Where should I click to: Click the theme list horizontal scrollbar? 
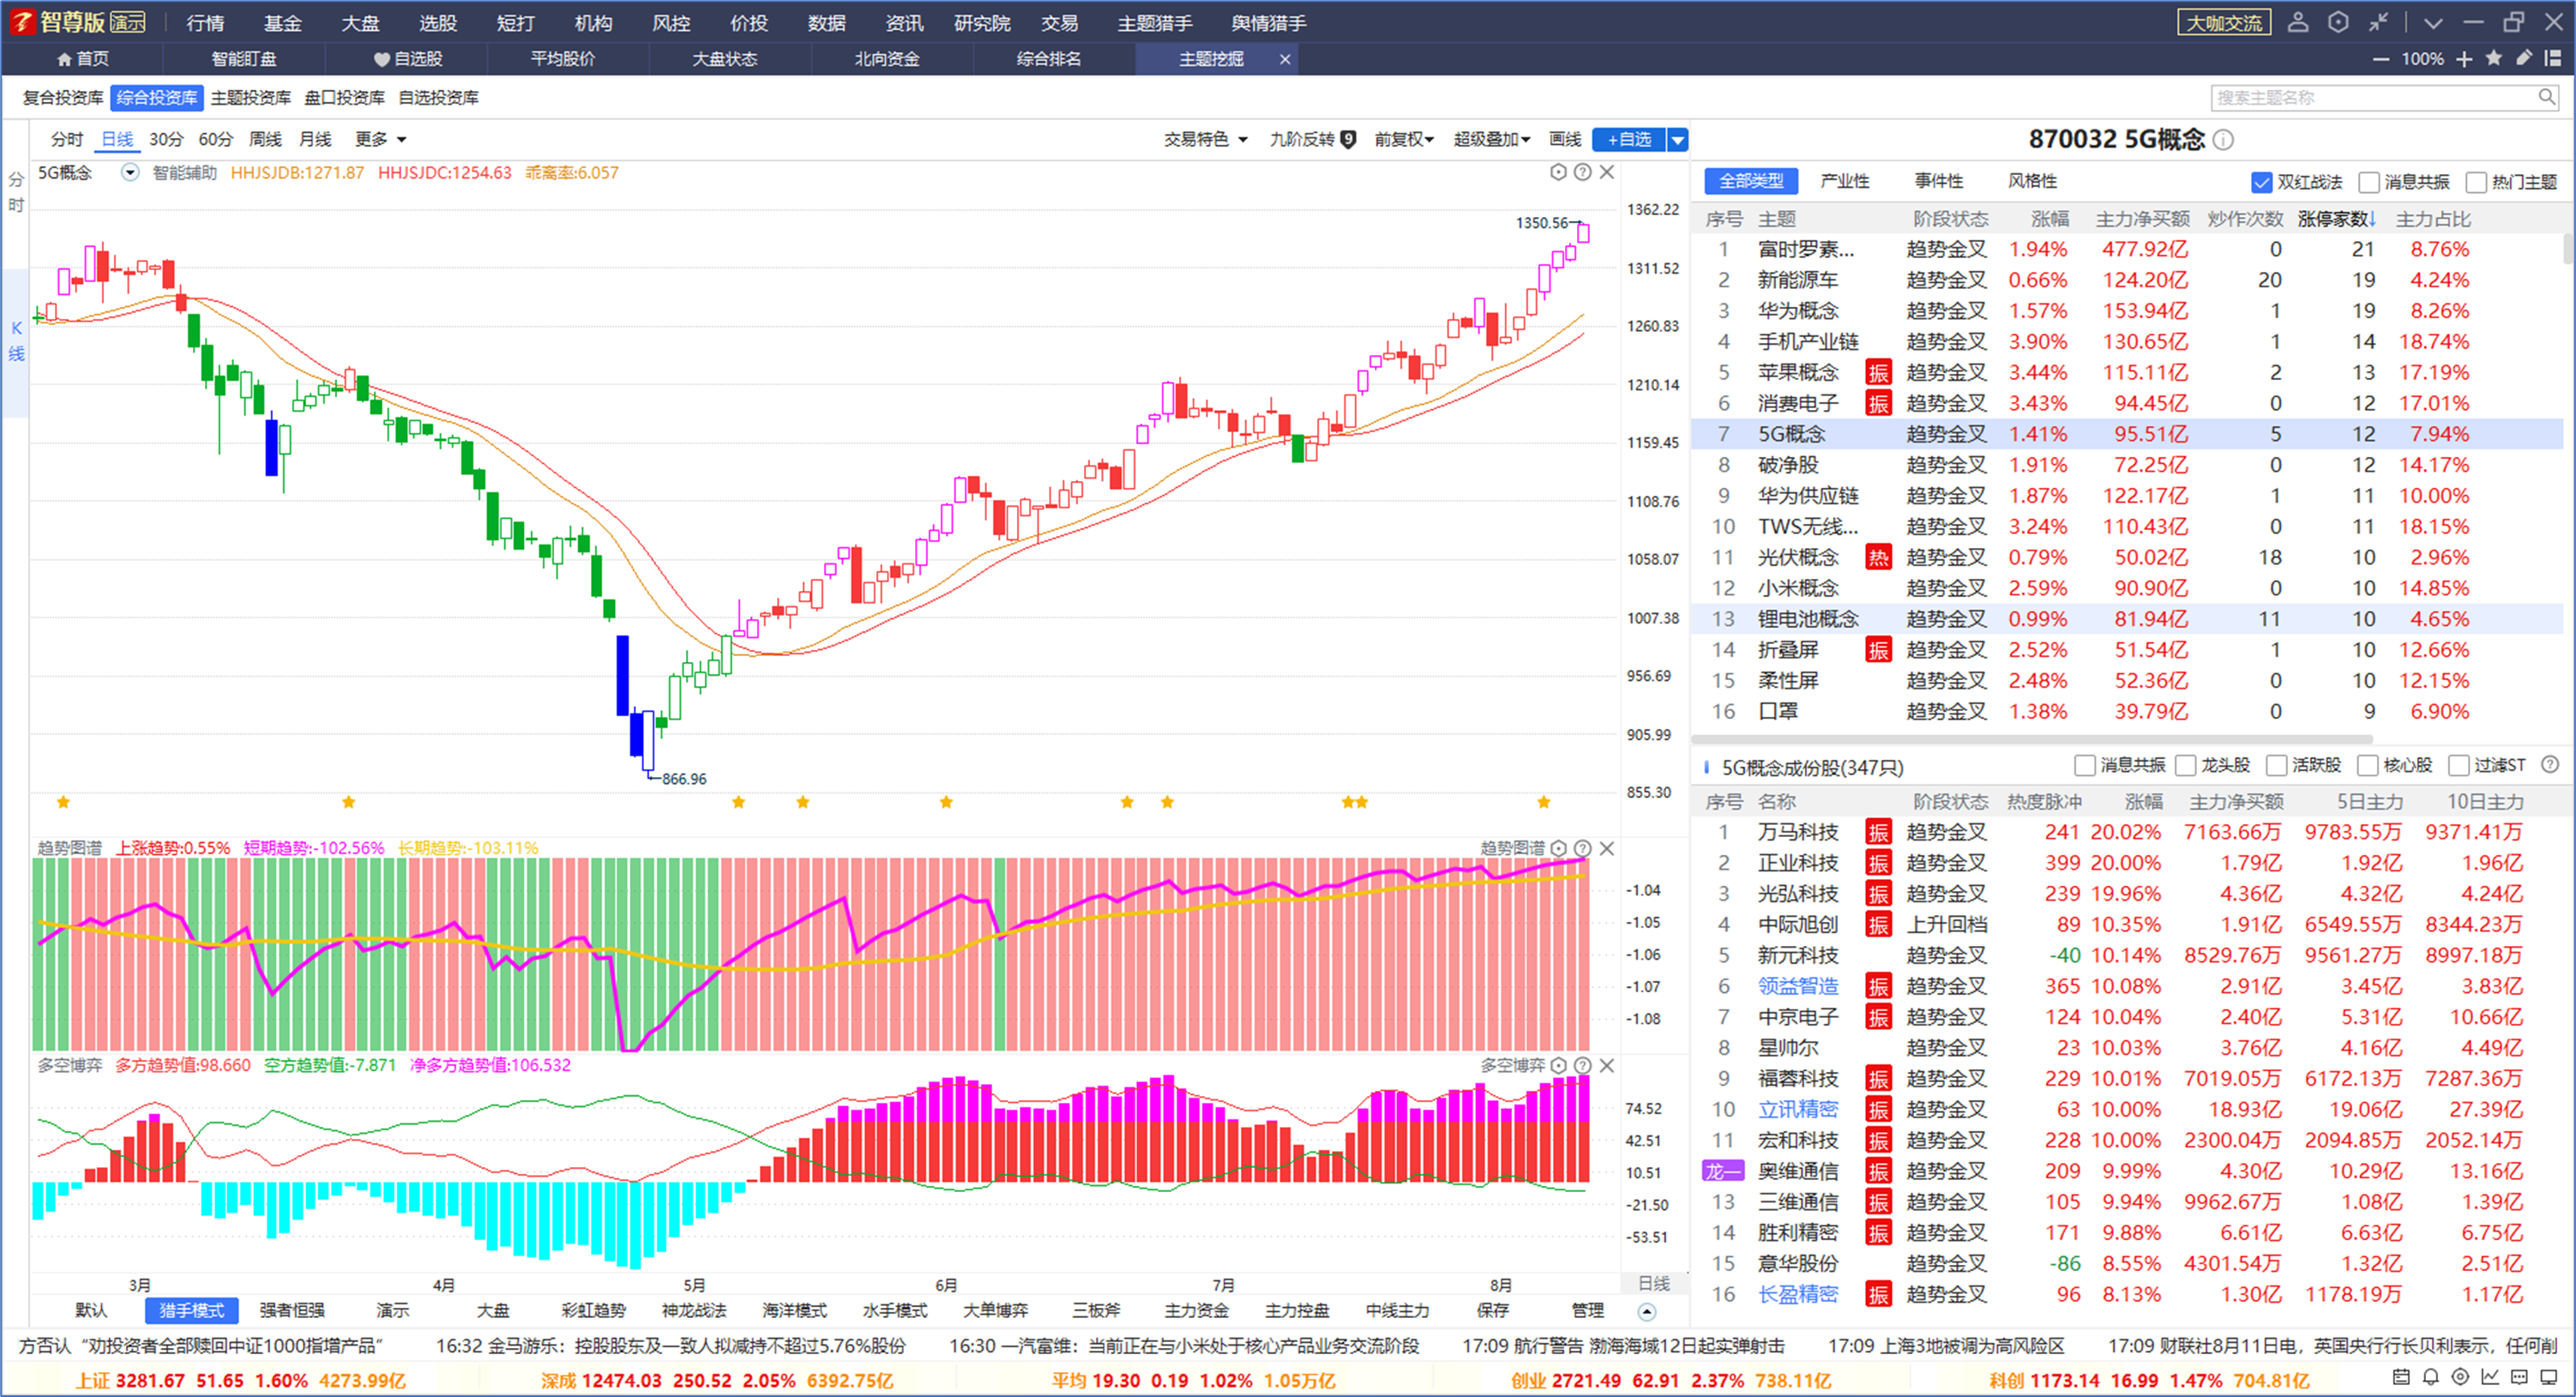2032,739
